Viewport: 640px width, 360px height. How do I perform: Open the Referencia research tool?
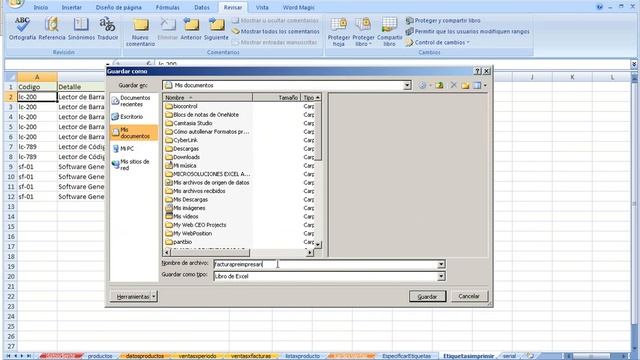click(52, 29)
